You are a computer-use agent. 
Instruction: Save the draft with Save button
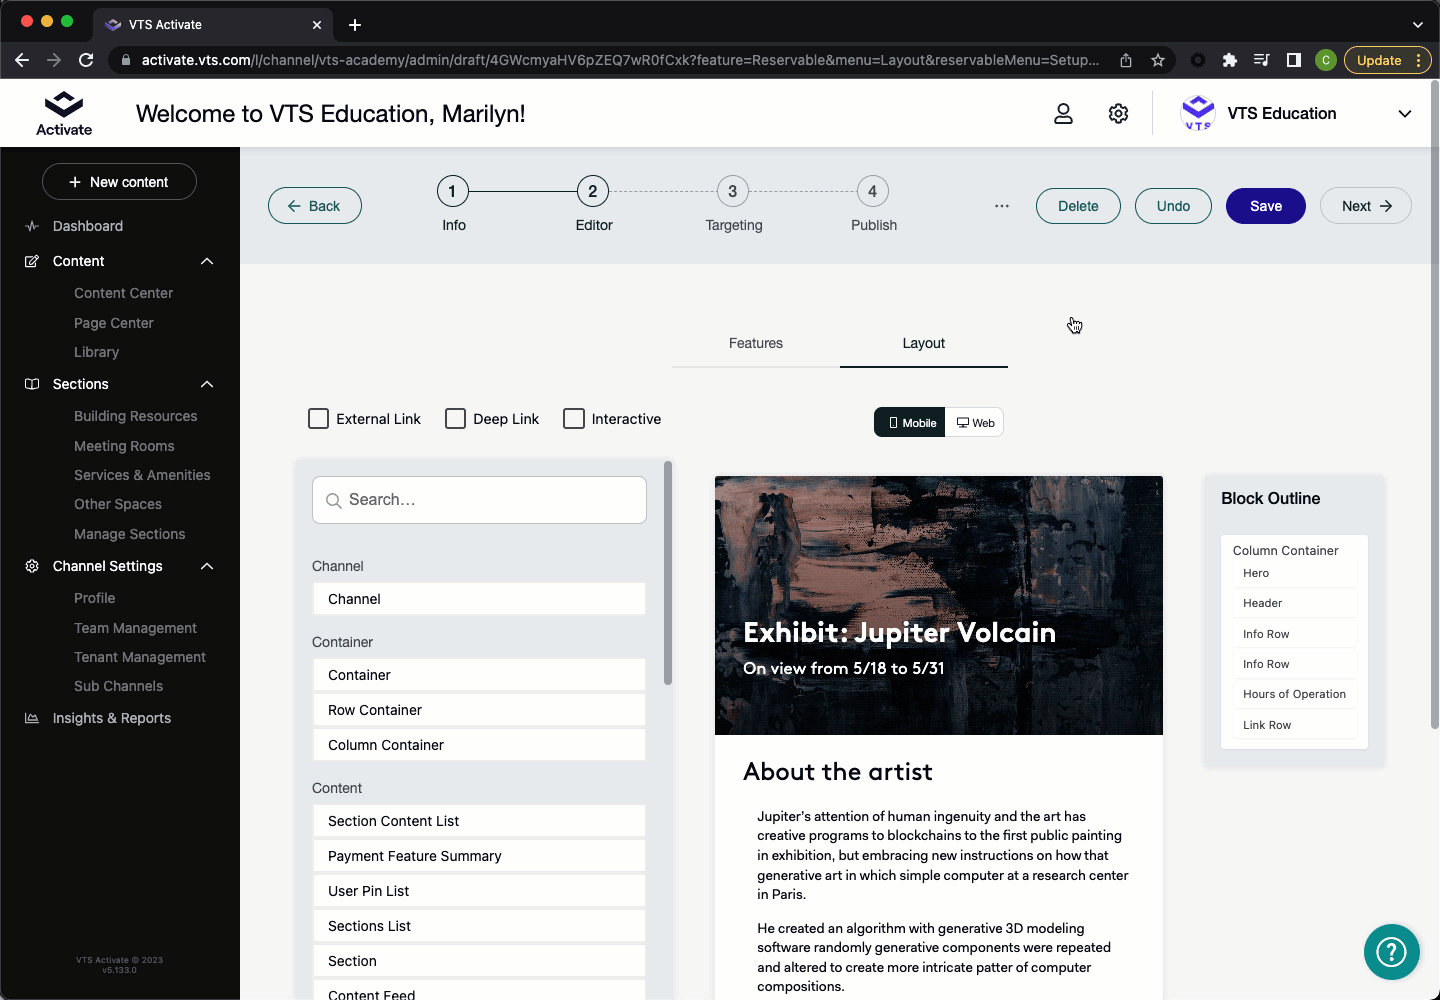[x=1266, y=206]
